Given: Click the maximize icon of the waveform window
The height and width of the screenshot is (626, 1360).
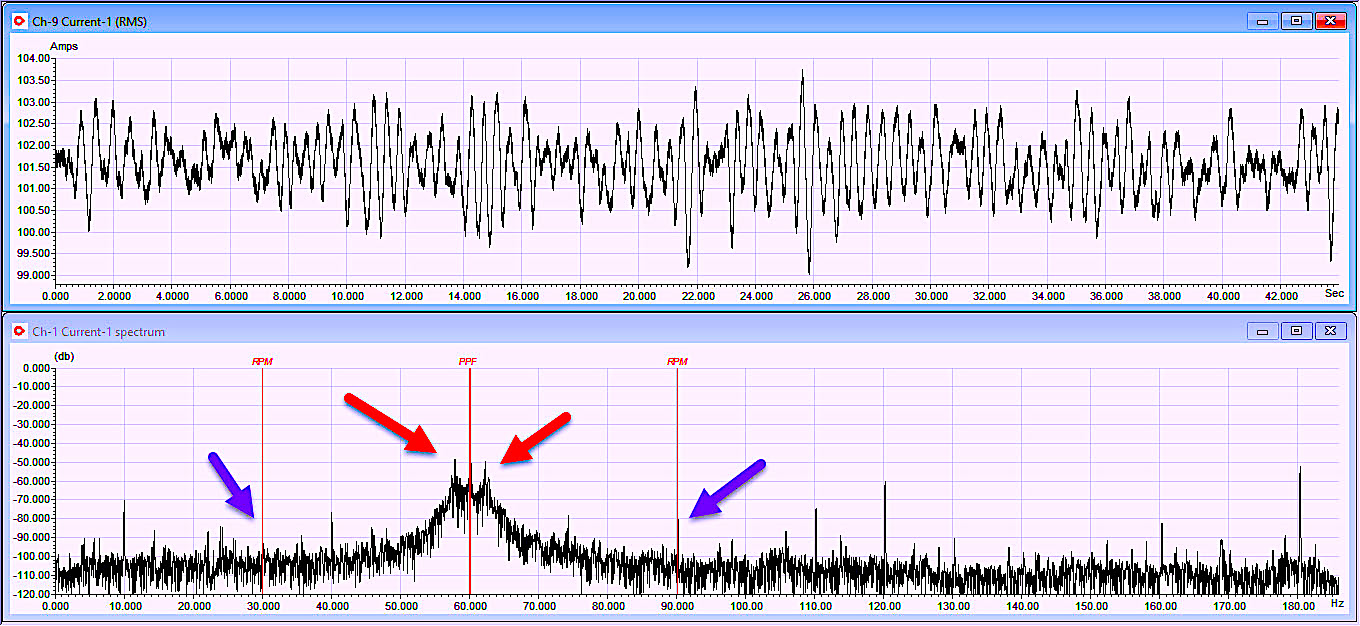Looking at the screenshot, I should click(1296, 18).
